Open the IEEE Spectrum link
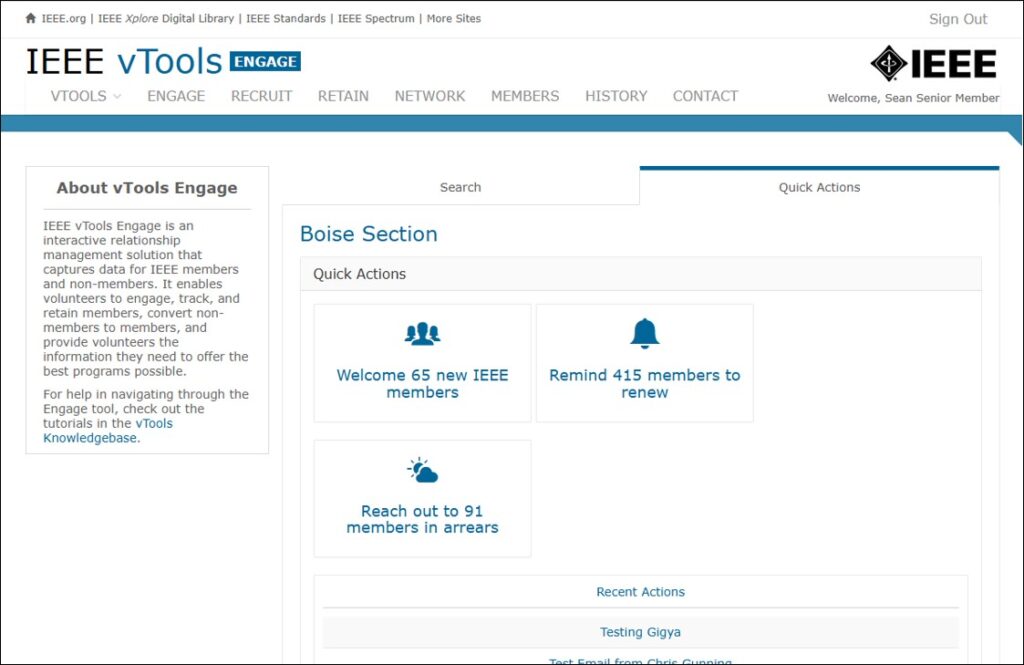Viewport: 1024px width, 665px height. click(x=376, y=18)
